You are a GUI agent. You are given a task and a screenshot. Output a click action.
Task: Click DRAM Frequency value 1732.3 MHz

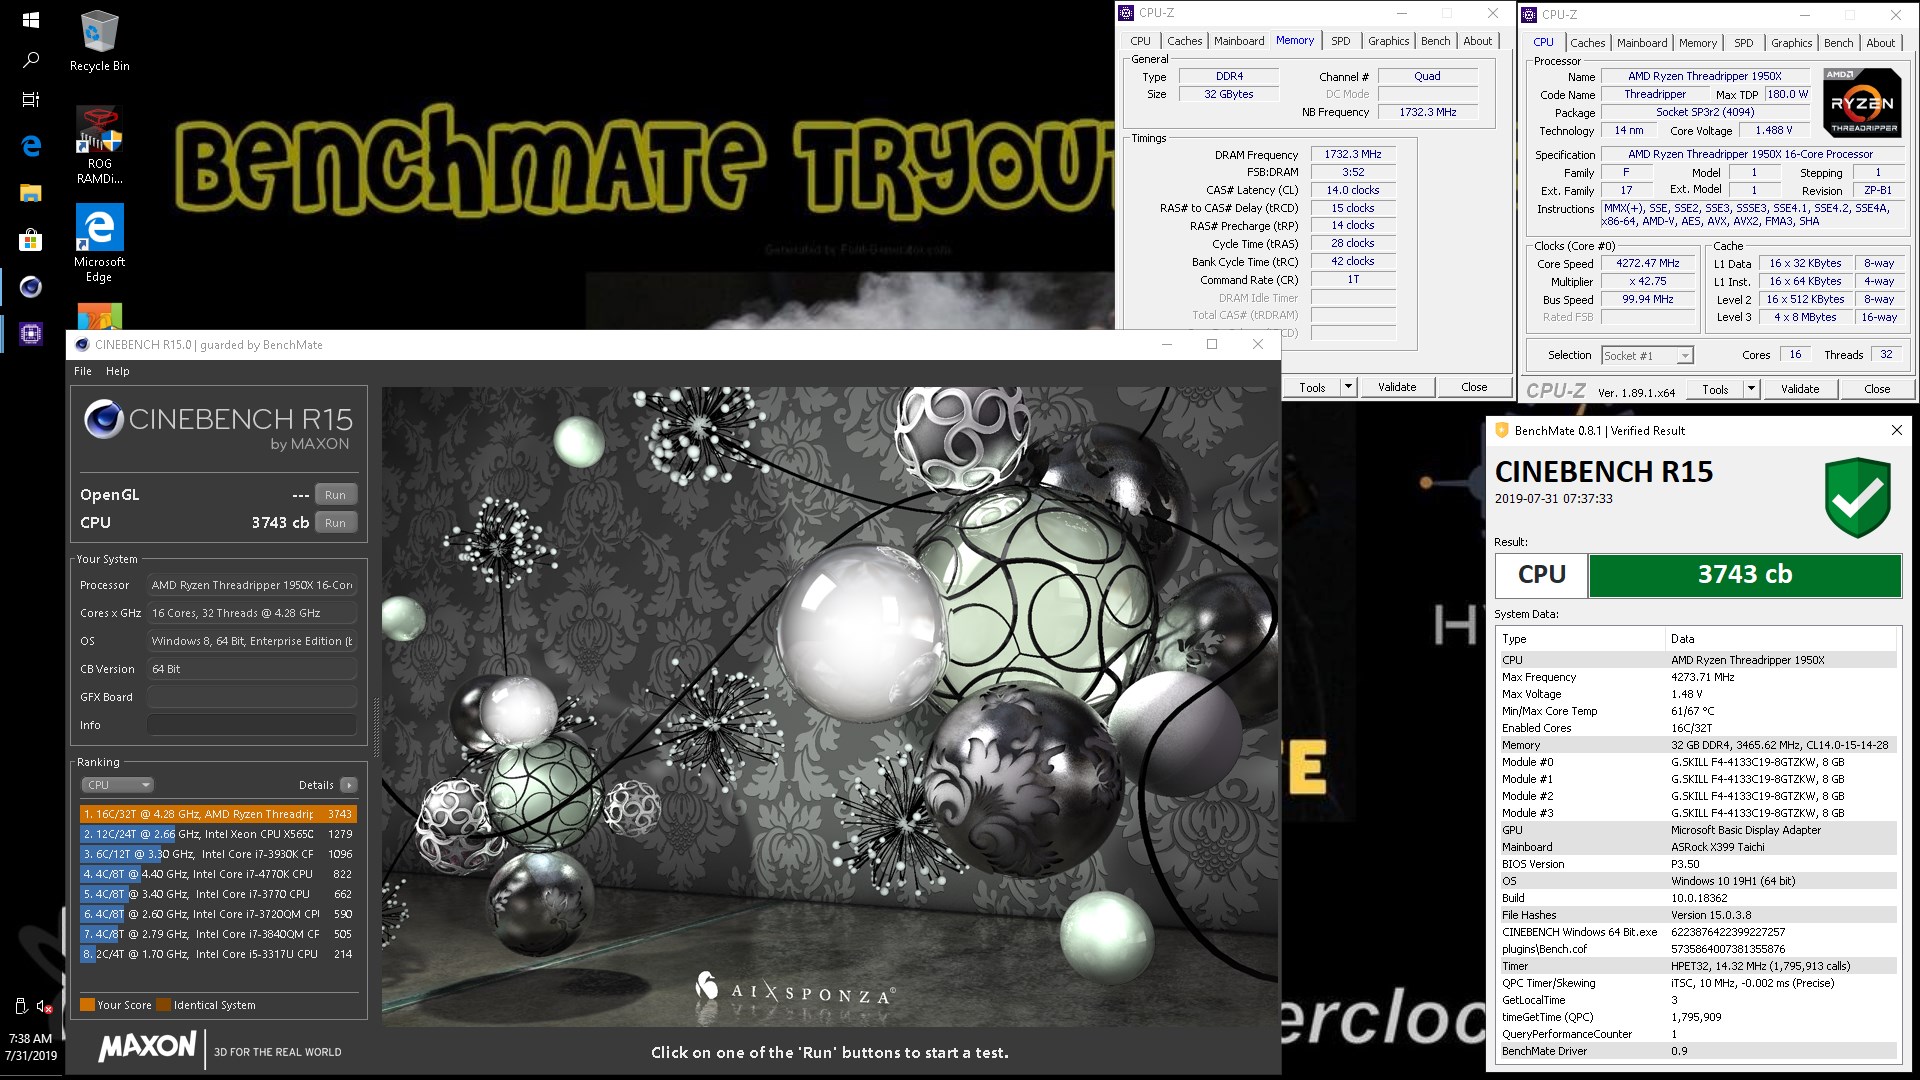pyautogui.click(x=1353, y=154)
